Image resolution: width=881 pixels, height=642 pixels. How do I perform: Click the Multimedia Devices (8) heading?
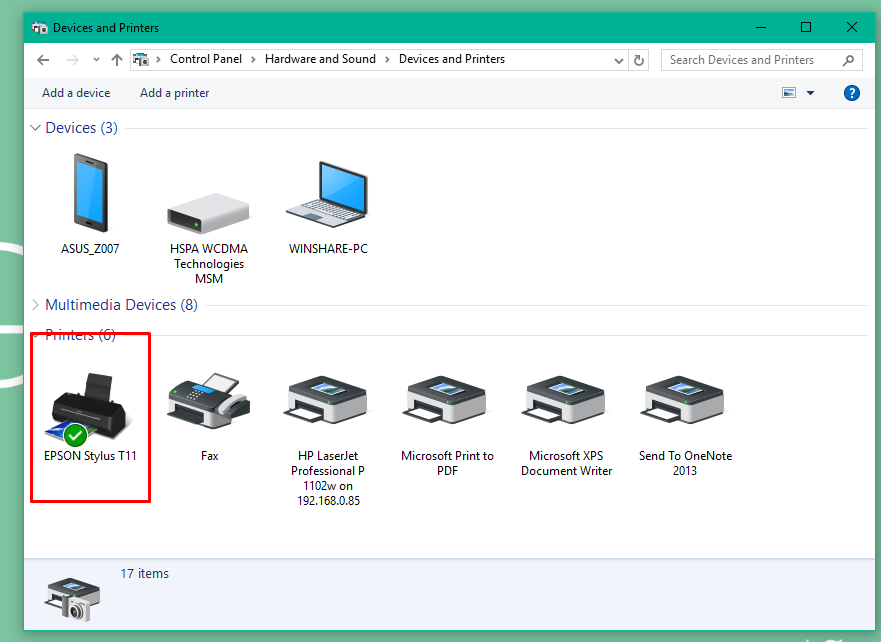tap(121, 304)
